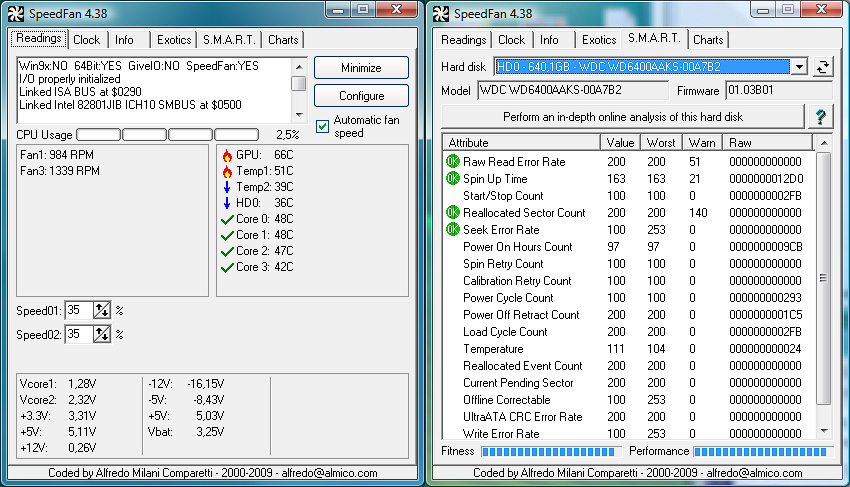
Task: Sort by the Value column header
Action: (x=620, y=143)
